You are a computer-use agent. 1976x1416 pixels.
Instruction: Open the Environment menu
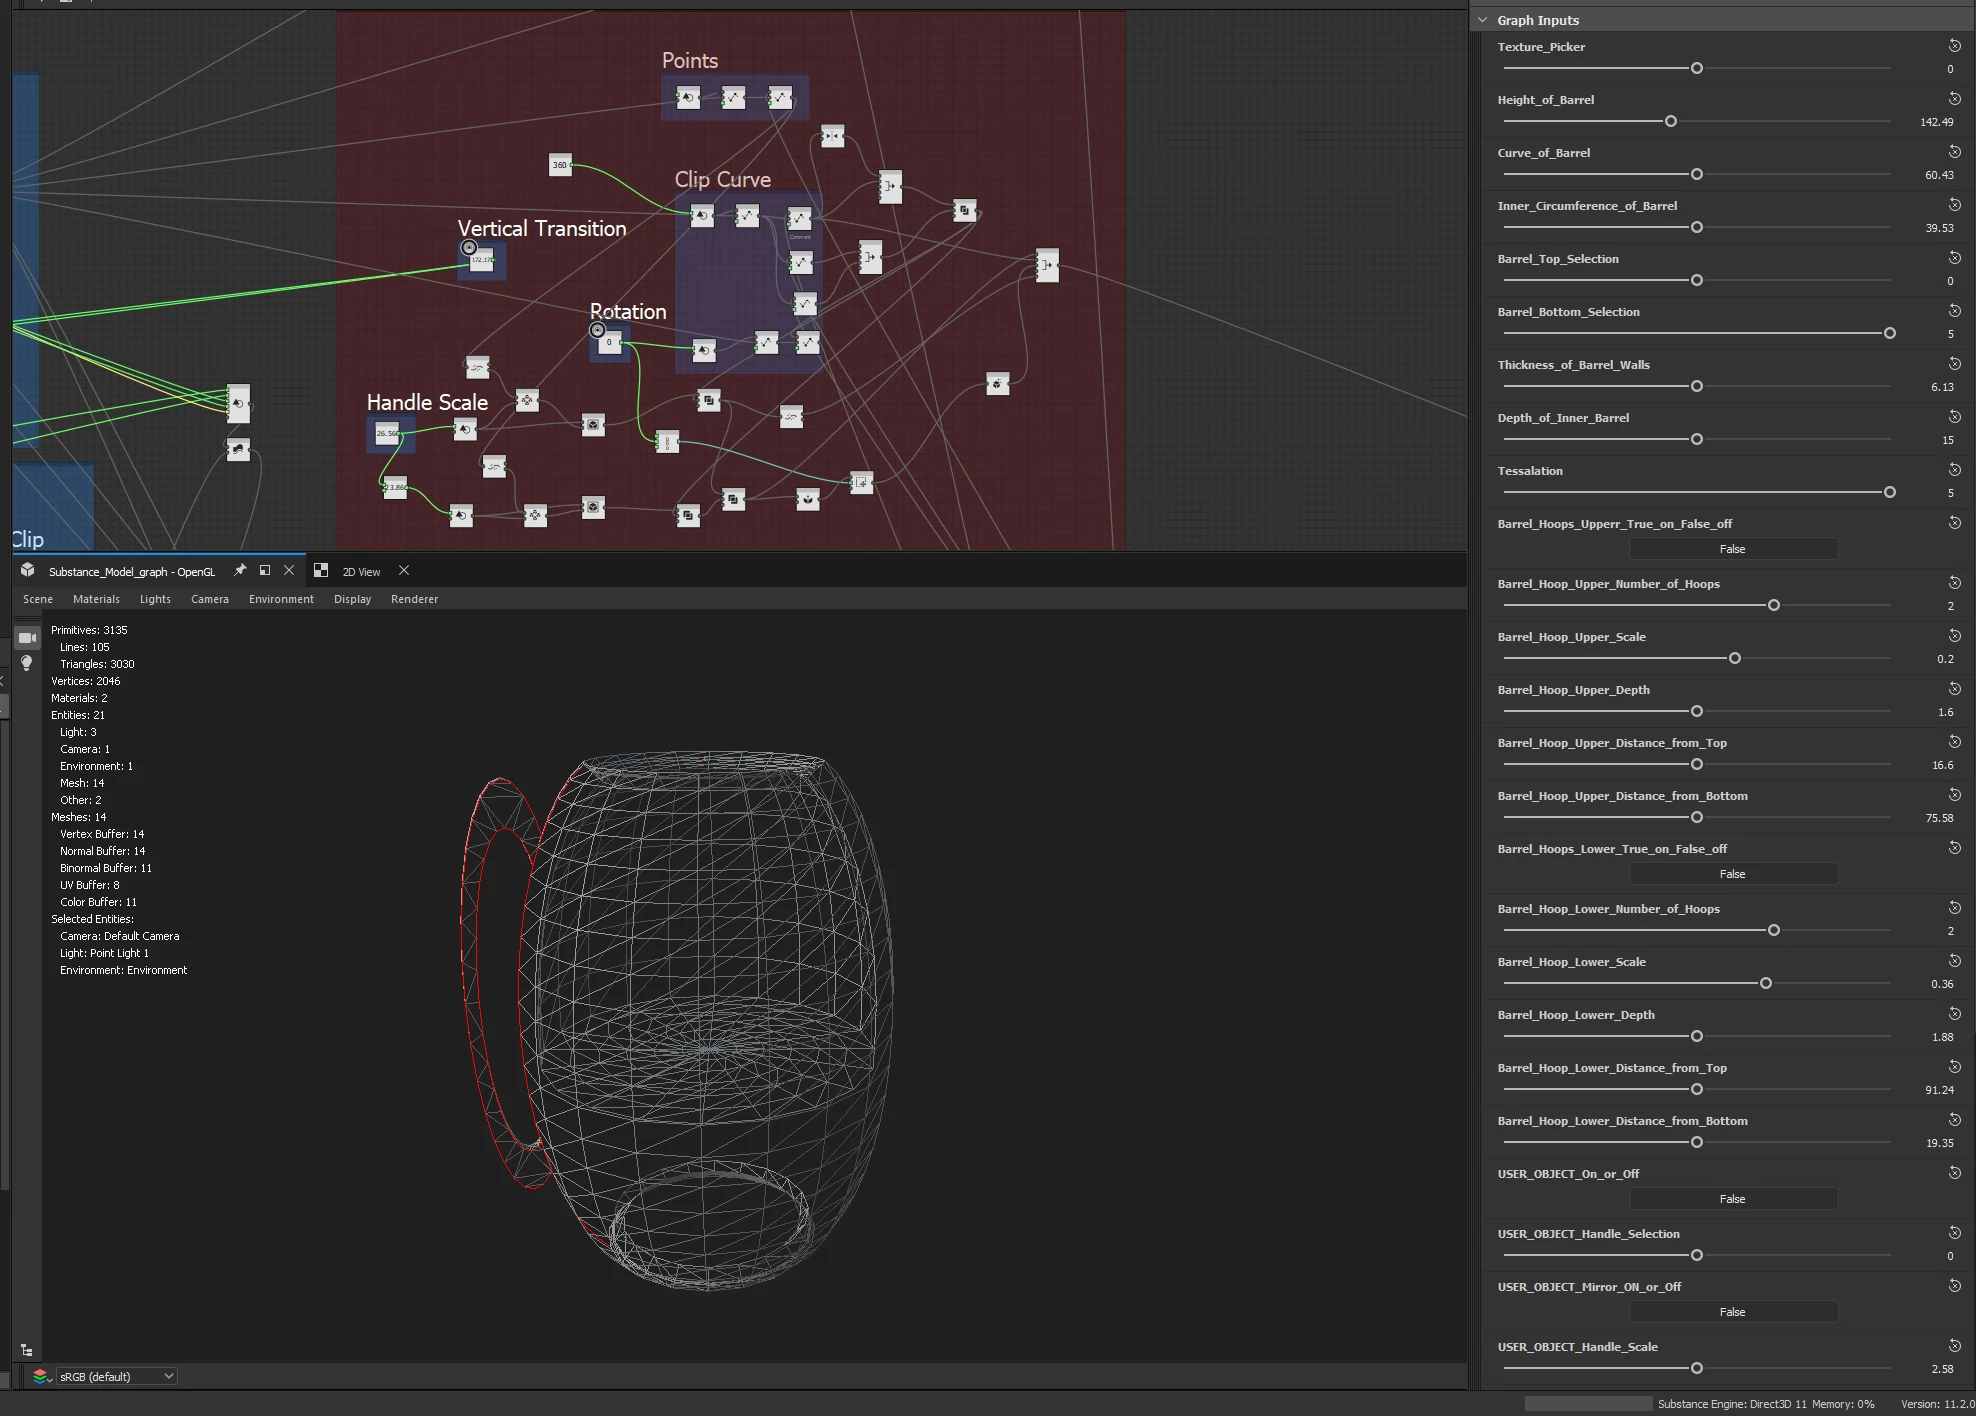[281, 599]
